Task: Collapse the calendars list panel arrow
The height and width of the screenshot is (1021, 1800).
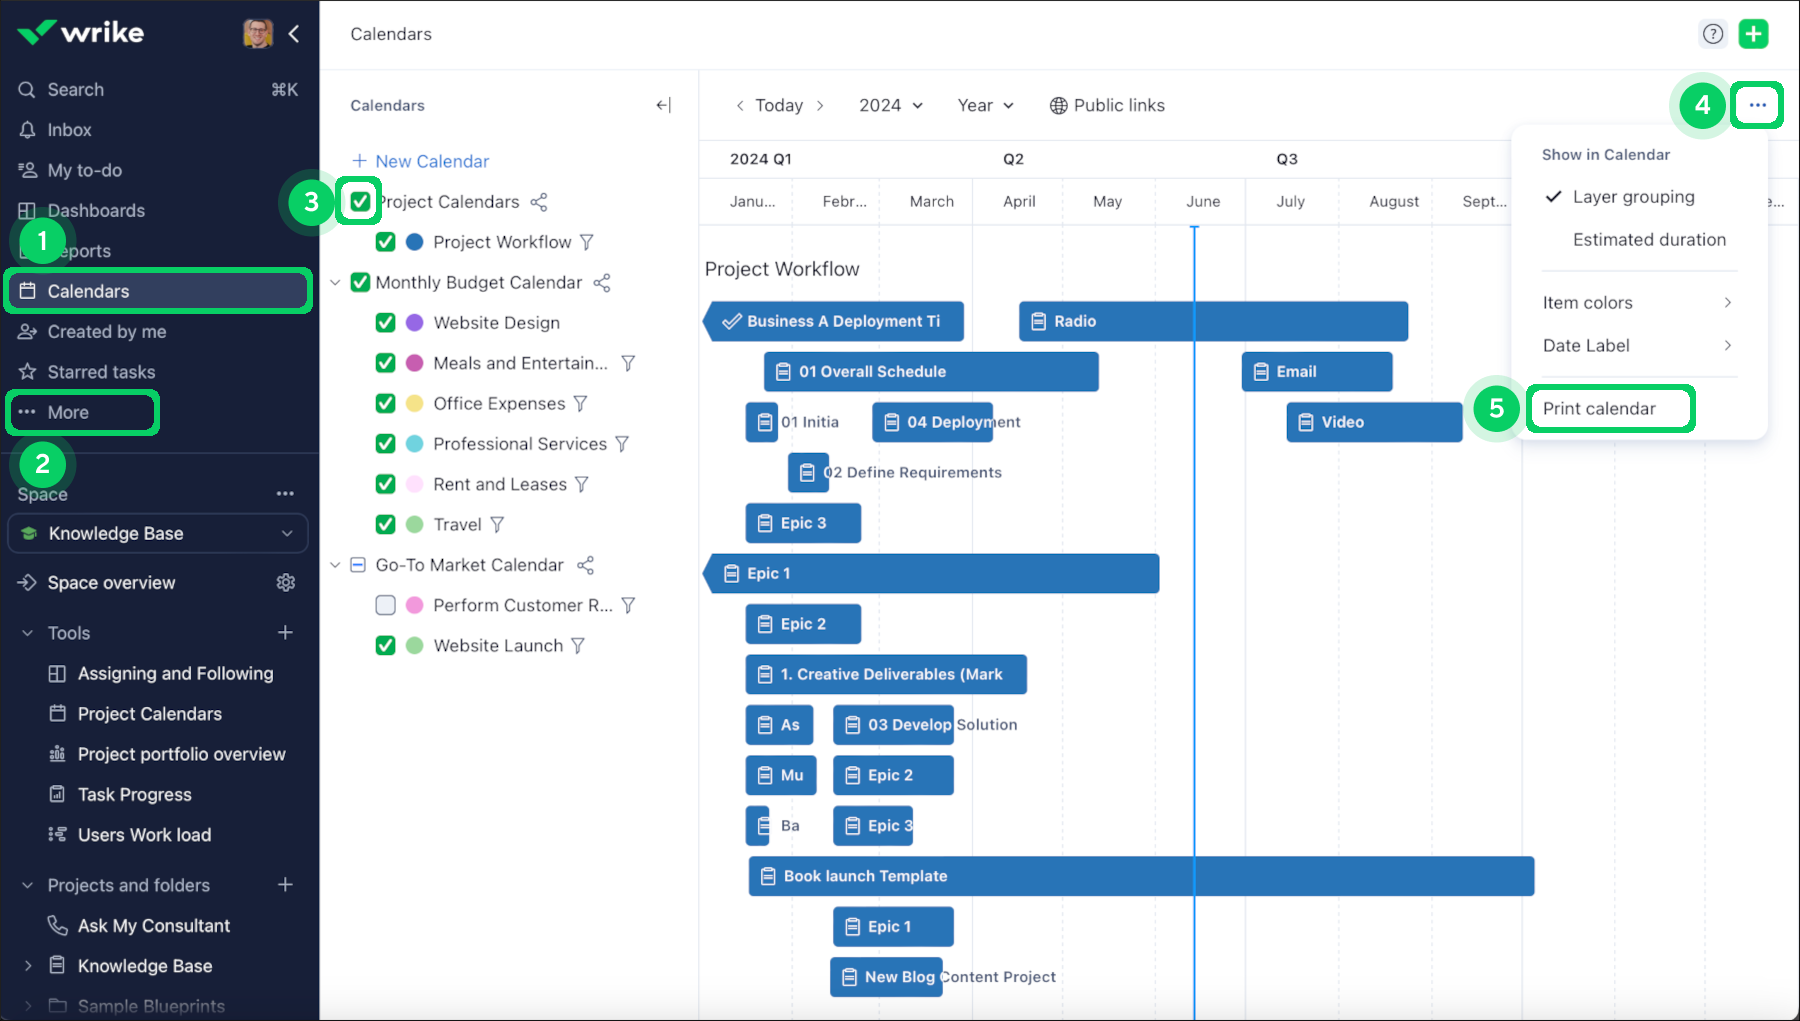Action: click(663, 106)
